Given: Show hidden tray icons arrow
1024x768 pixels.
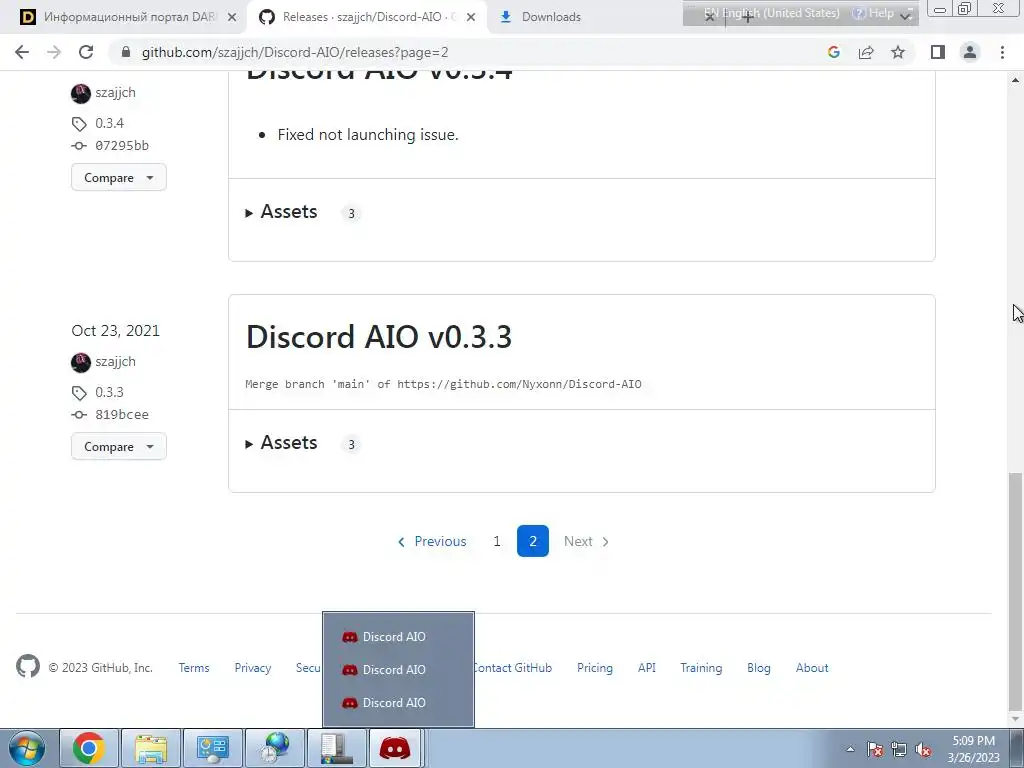Looking at the screenshot, I should (x=850, y=749).
